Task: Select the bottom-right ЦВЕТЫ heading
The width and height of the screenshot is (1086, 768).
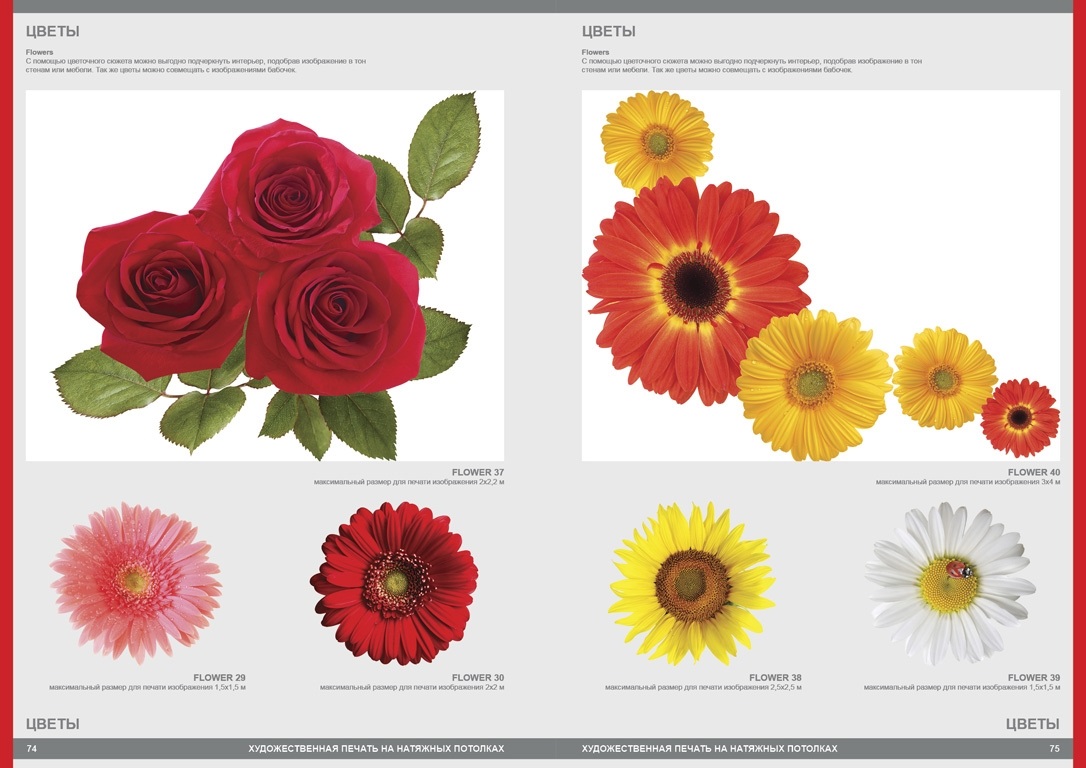Action: (x=1032, y=724)
